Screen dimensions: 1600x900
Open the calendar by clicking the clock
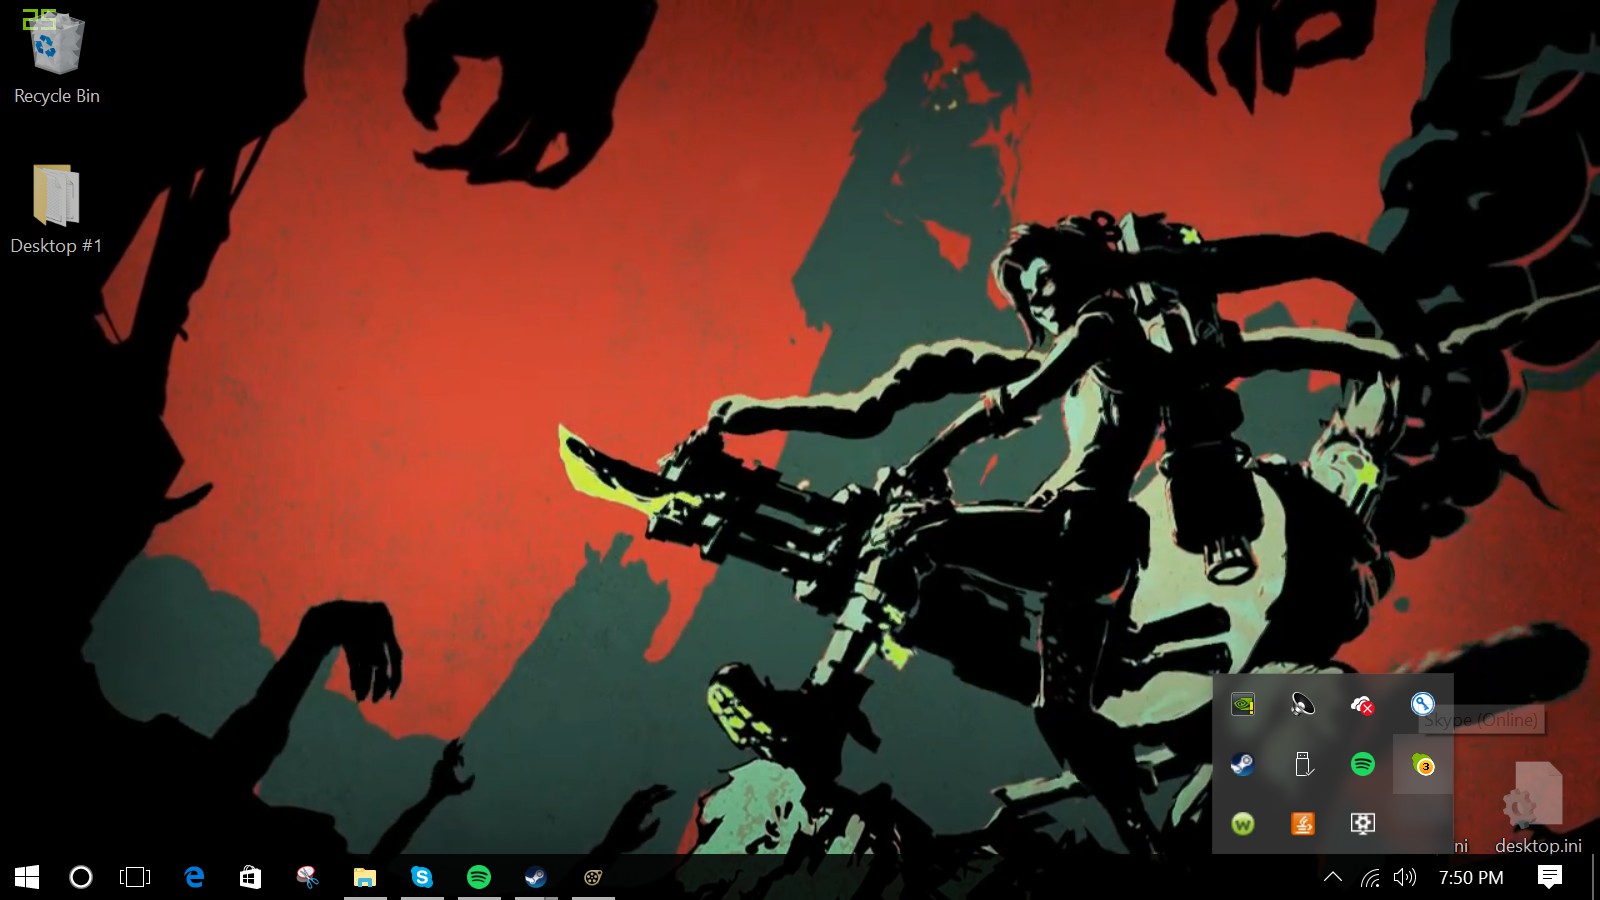(1466, 877)
